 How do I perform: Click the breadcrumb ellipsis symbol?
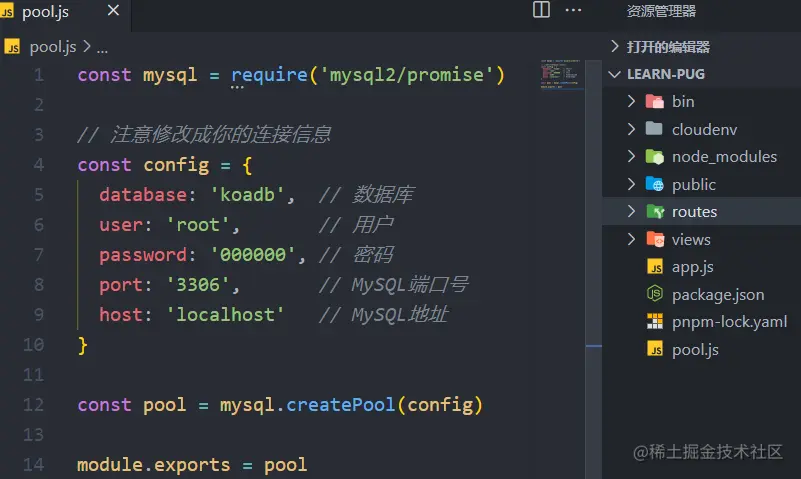(x=102, y=49)
